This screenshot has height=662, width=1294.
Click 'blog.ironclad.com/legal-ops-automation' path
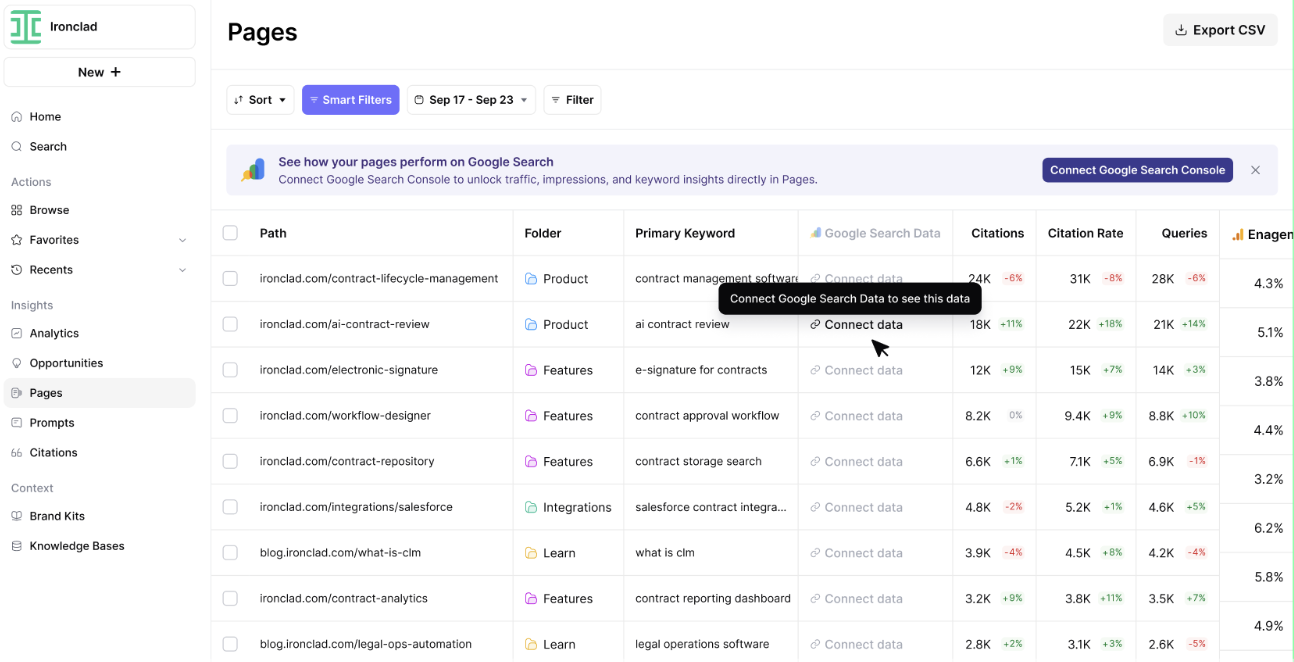366,645
